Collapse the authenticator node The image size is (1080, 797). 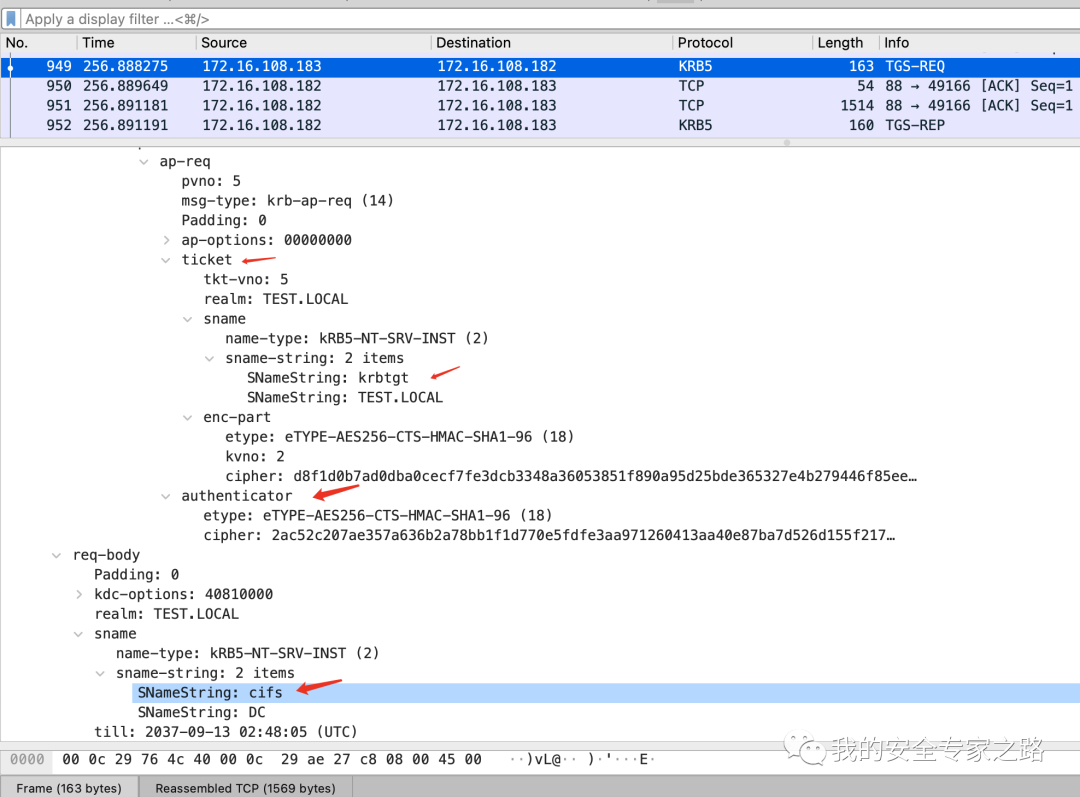coord(166,497)
